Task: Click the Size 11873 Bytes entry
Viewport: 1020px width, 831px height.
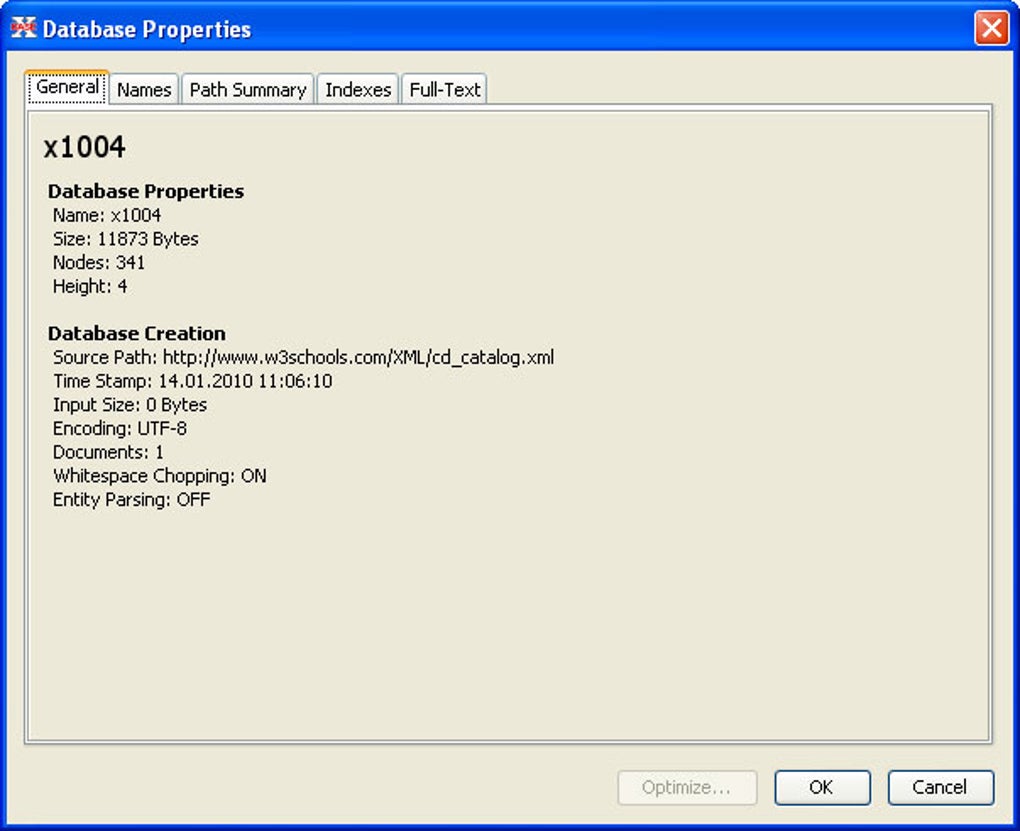Action: click(126, 238)
